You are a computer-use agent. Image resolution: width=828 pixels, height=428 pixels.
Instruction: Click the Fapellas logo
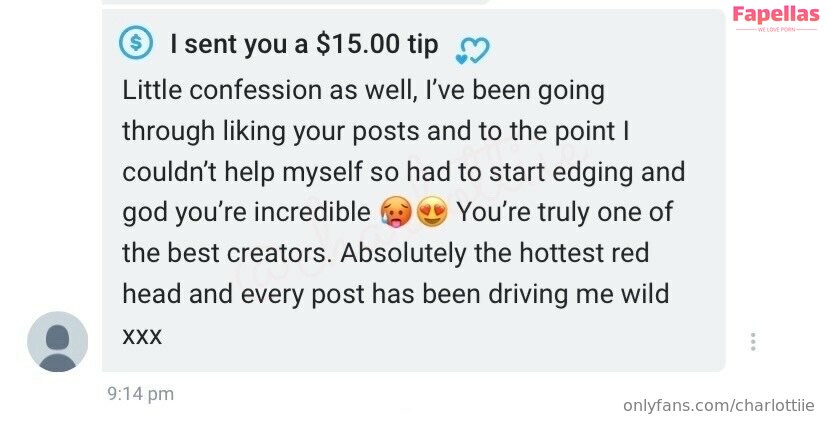pyautogui.click(x=775, y=14)
